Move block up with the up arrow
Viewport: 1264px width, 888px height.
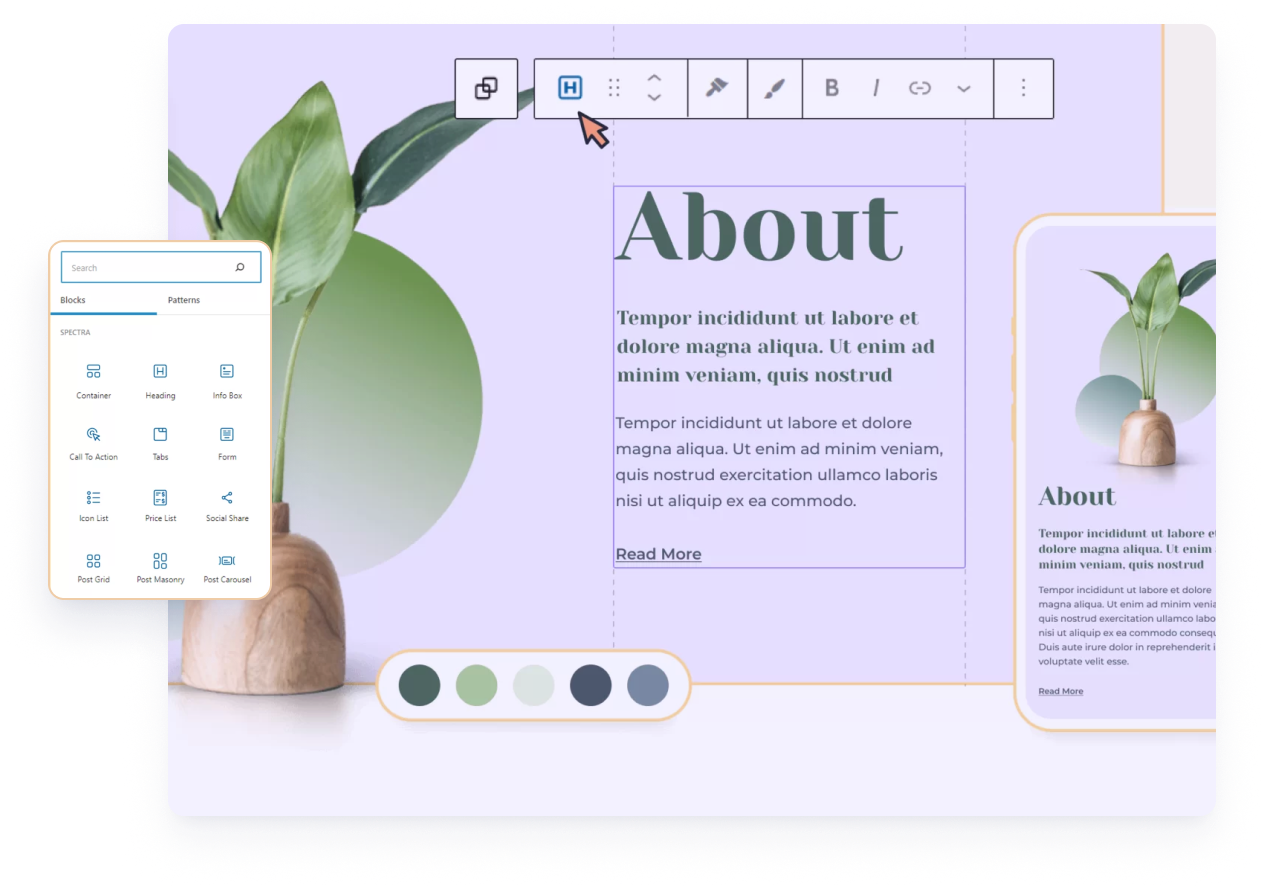(654, 78)
